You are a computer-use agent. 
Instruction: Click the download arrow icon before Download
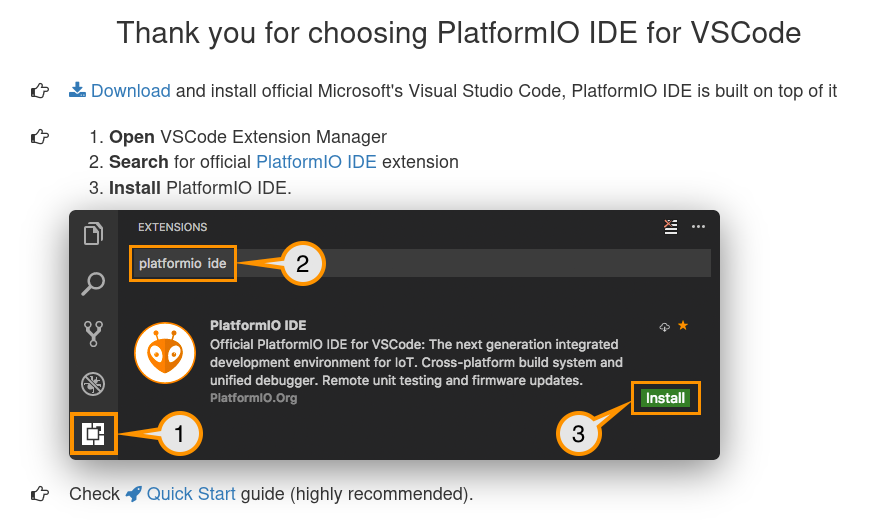[77, 91]
